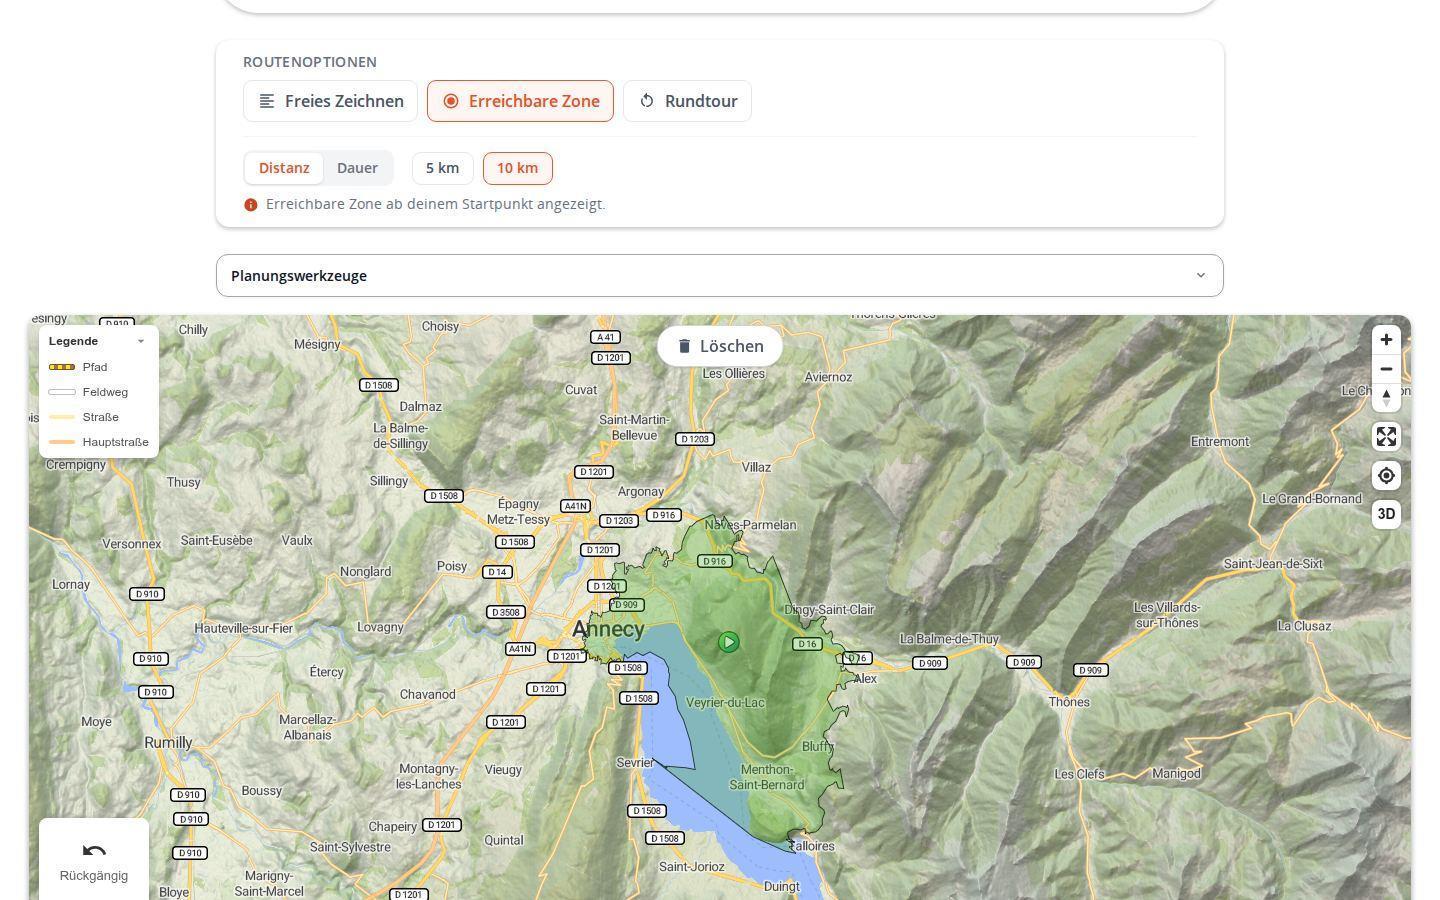Image resolution: width=1440 pixels, height=900 pixels.
Task: Switch to Distanz mode
Action: [284, 168]
